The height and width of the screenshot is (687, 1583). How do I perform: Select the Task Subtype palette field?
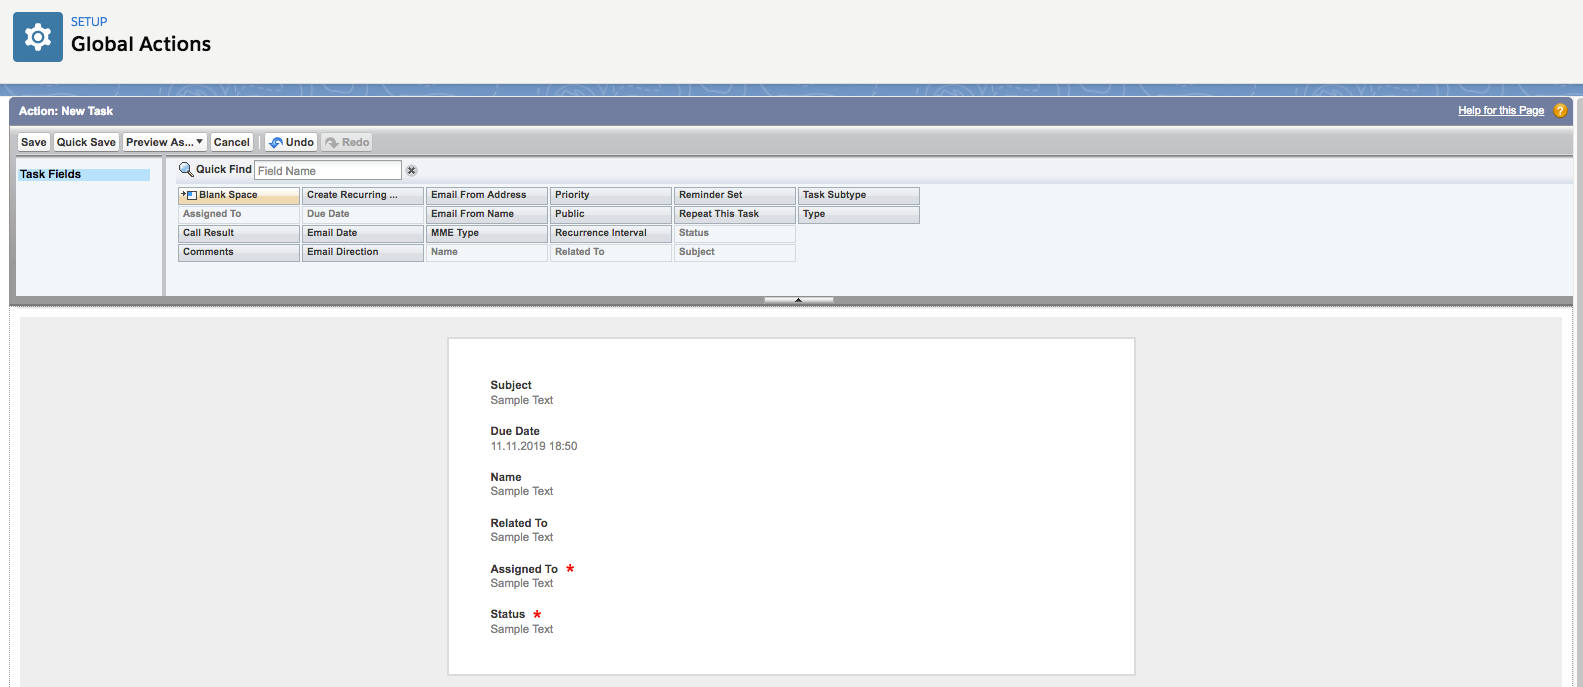pos(858,195)
